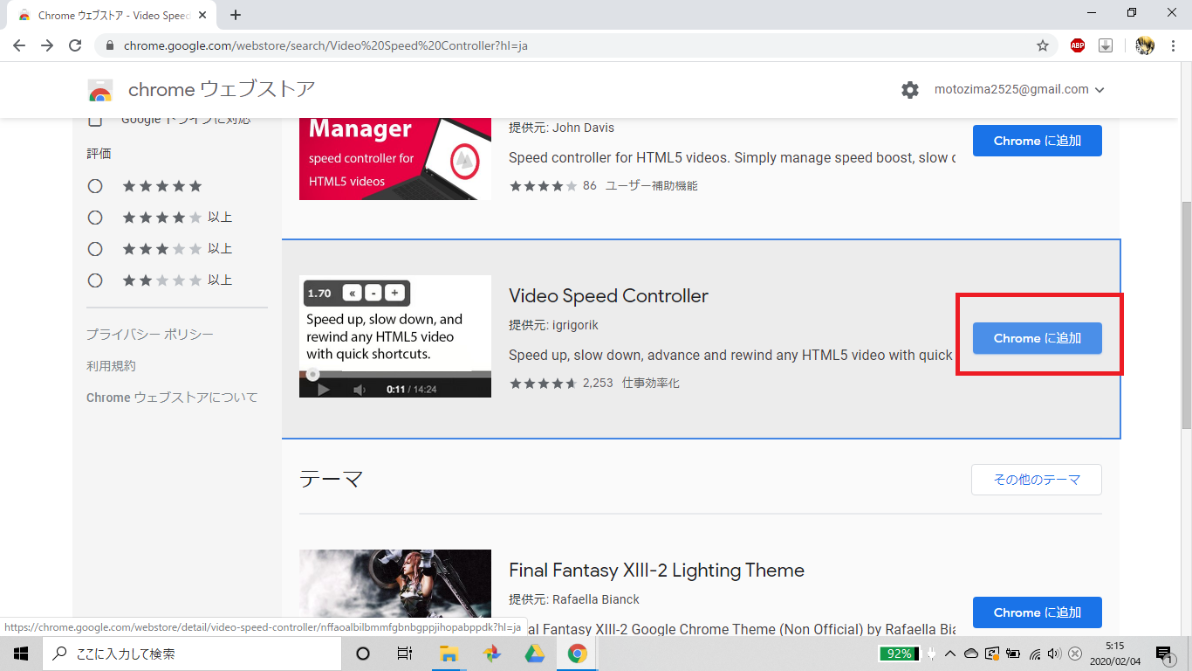Image resolution: width=1192 pixels, height=671 pixels.
Task: Open Google Drive from the taskbar
Action: tap(534, 654)
